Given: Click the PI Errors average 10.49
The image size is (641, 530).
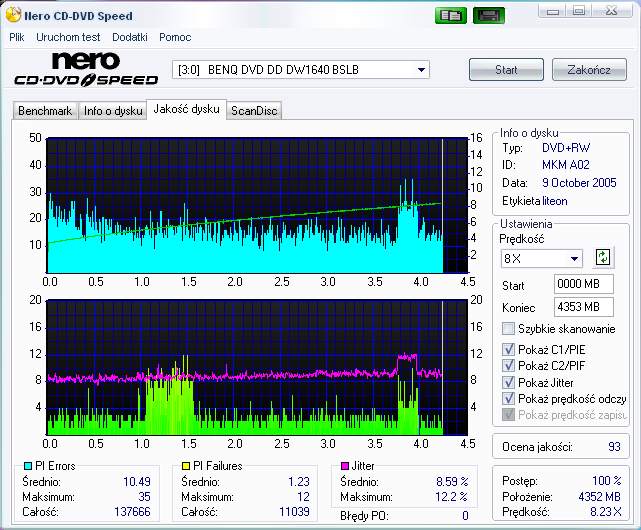Looking at the screenshot, I should pyautogui.click(x=137, y=481).
